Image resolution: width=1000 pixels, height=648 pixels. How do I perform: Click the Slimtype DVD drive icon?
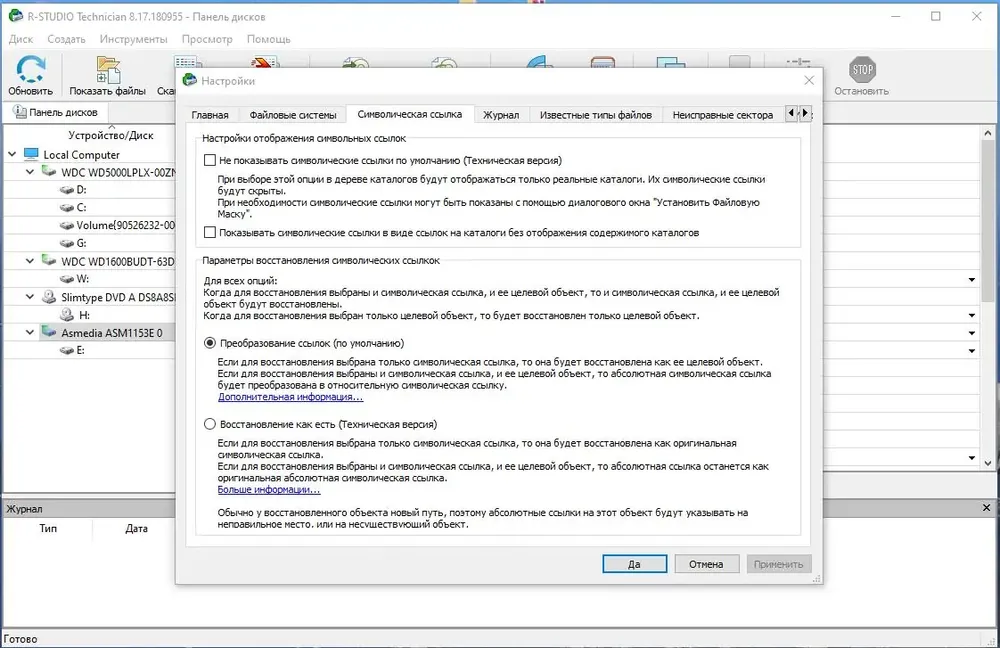point(49,297)
